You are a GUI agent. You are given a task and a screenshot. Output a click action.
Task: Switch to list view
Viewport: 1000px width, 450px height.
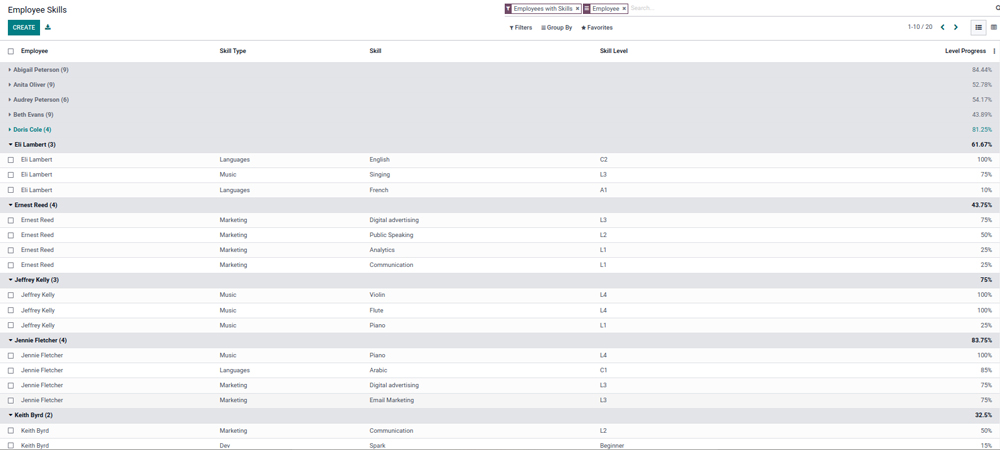978,28
